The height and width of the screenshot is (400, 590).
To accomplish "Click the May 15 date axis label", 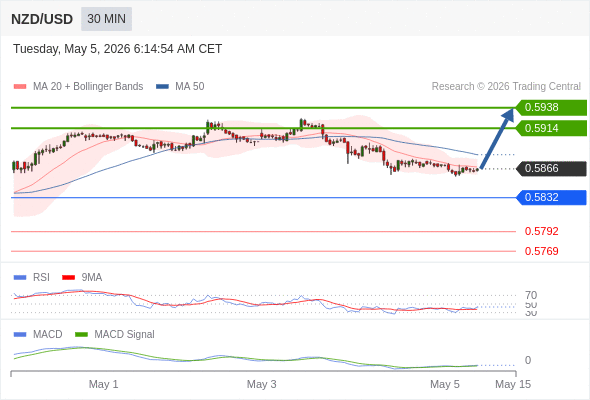I will coord(513,384).
